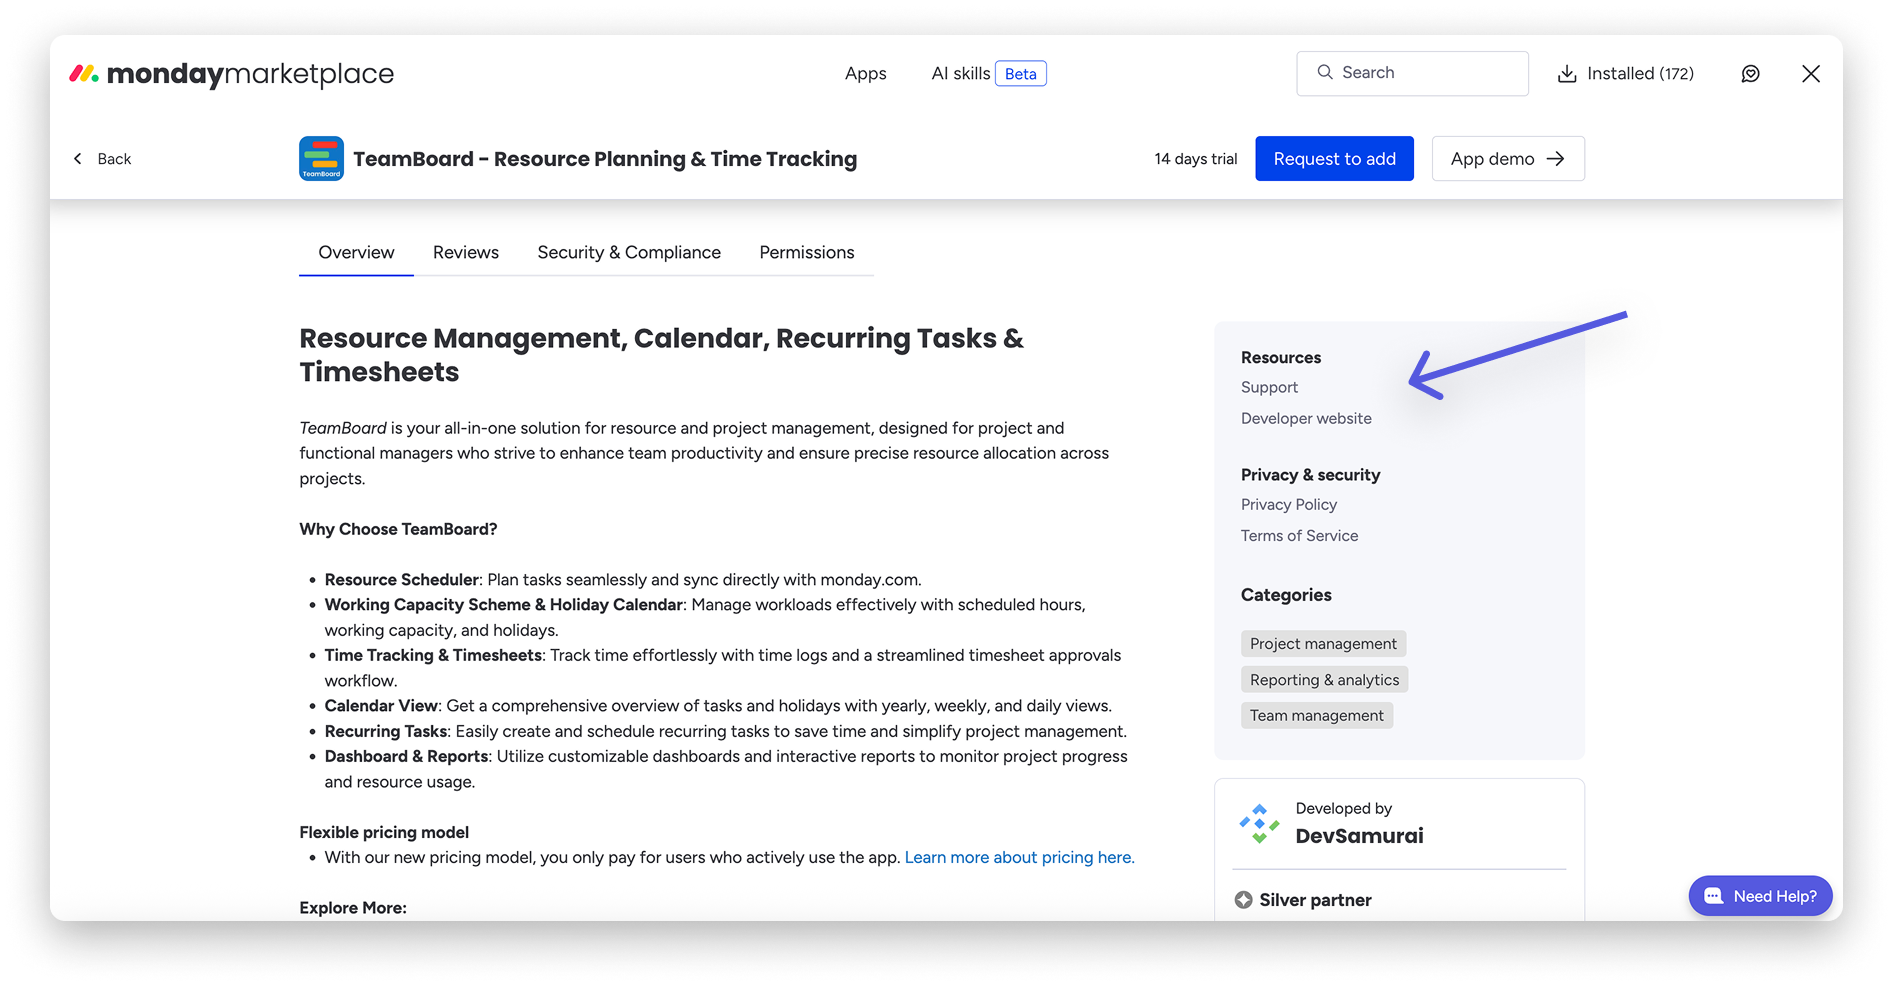Click the search magnifier icon

click(x=1325, y=72)
